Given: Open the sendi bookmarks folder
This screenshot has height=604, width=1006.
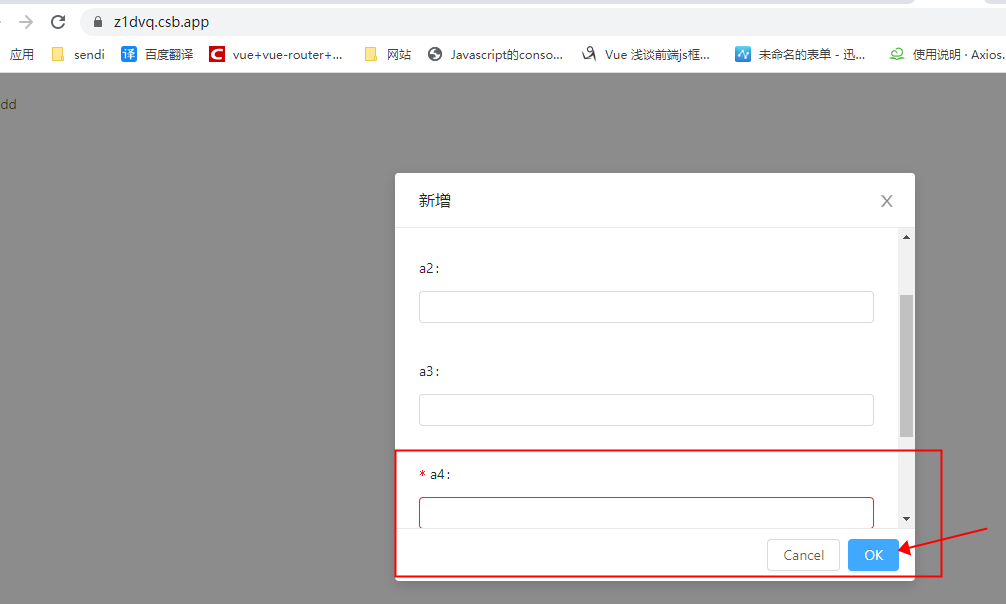Looking at the screenshot, I should [x=77, y=54].
